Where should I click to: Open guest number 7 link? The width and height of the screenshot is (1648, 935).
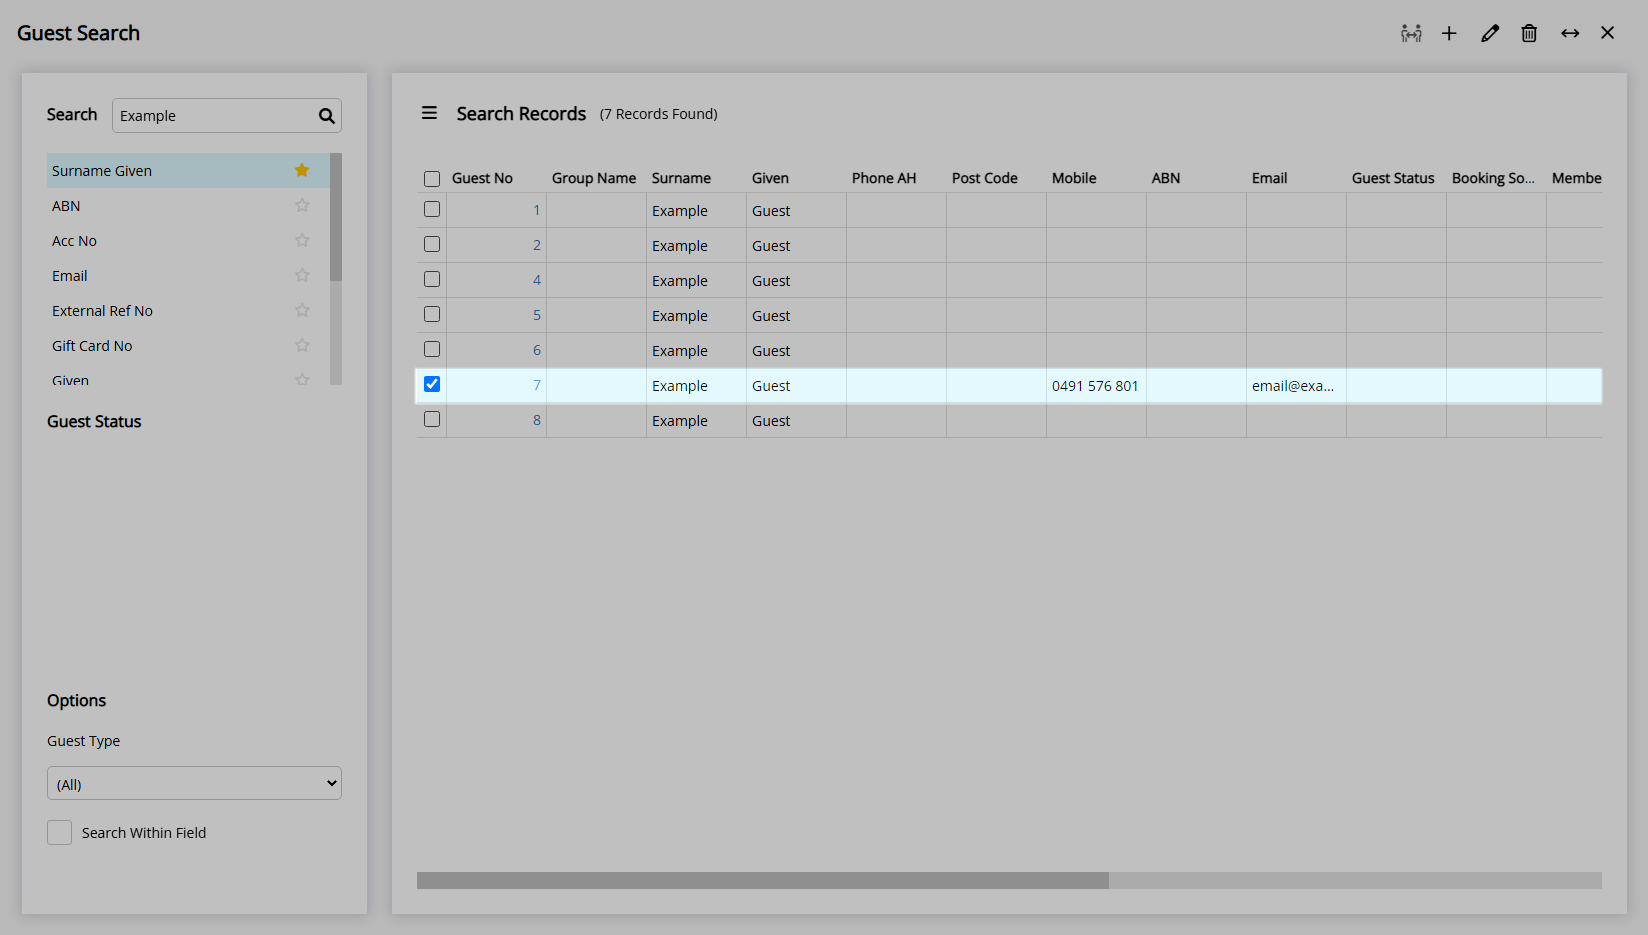tap(537, 385)
